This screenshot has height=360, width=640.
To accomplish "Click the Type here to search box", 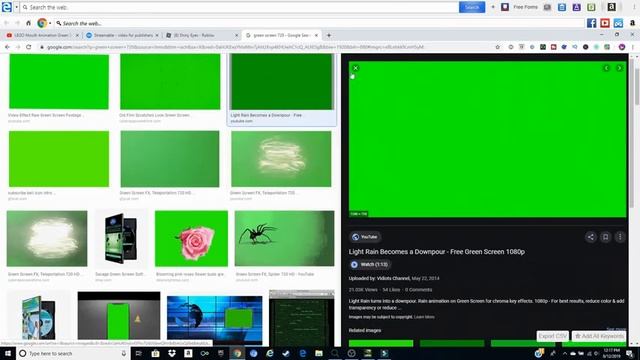I will click(73, 353).
